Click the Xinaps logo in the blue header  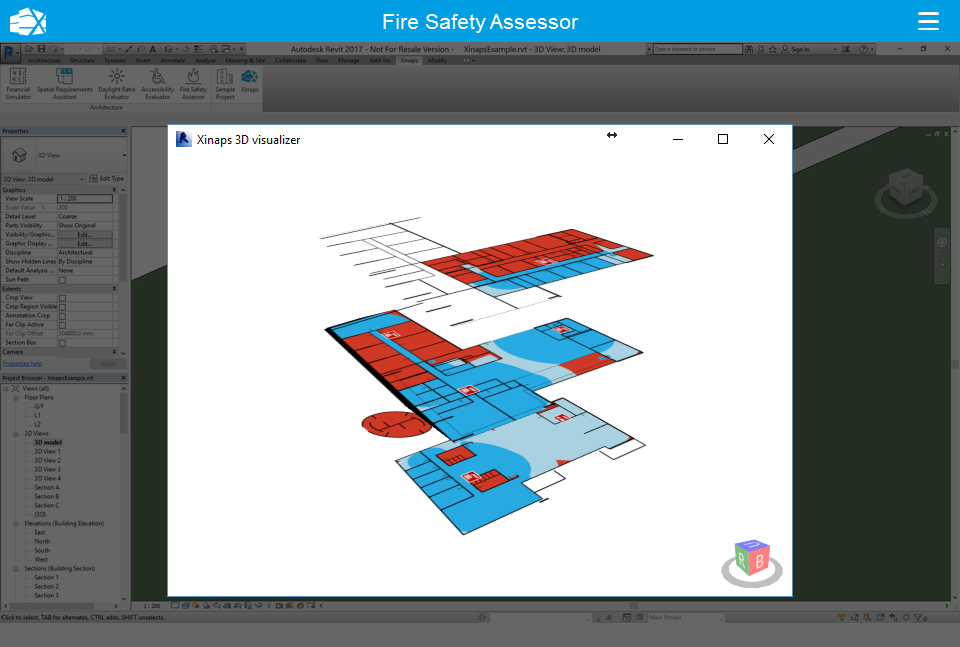[x=28, y=21]
